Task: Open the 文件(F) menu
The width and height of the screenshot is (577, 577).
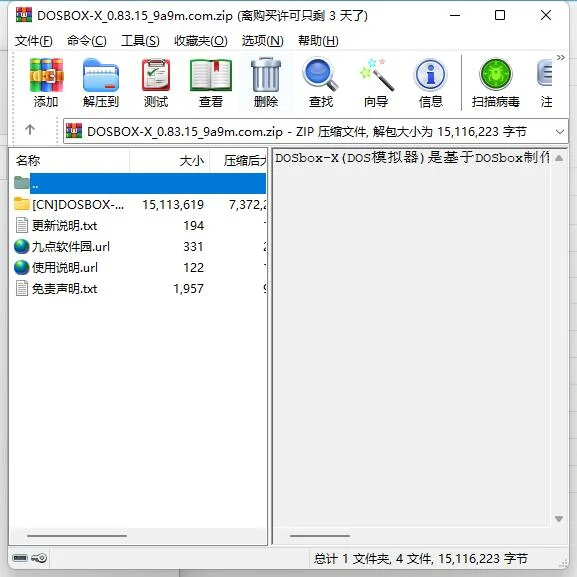Action: click(33, 40)
